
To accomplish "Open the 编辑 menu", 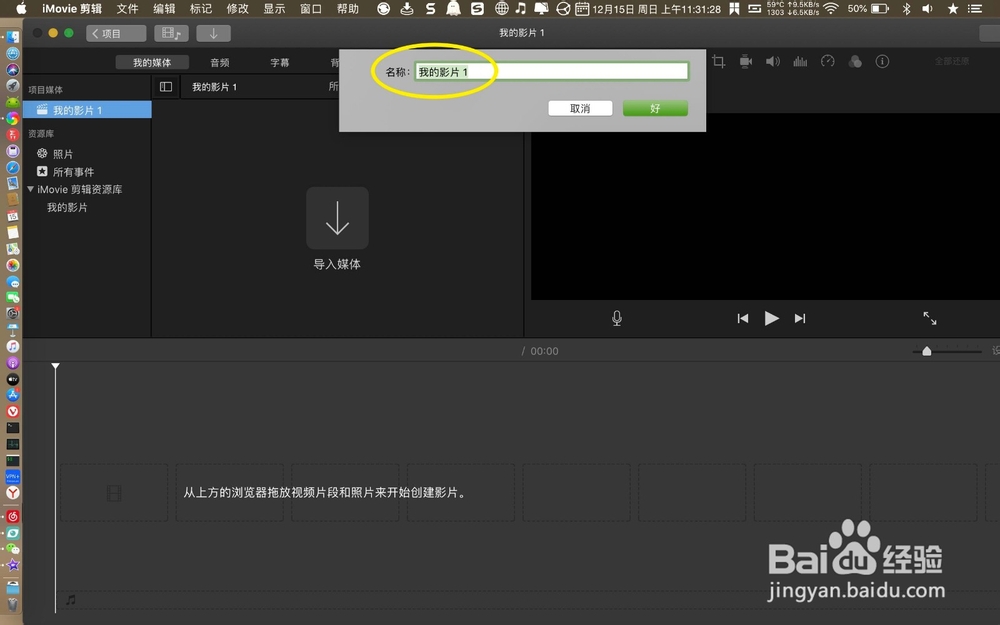I will tap(164, 9).
